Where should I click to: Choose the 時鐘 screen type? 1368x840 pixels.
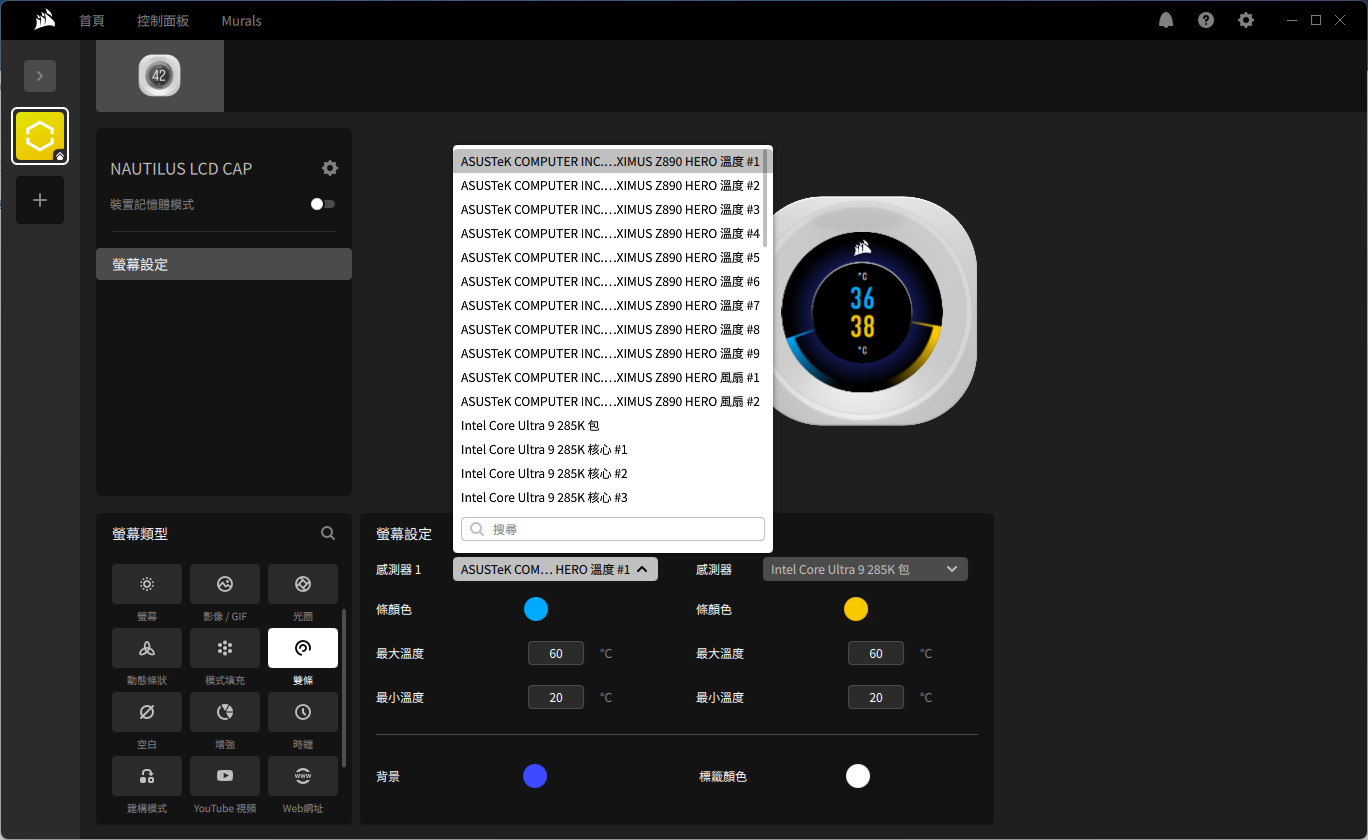click(x=303, y=712)
